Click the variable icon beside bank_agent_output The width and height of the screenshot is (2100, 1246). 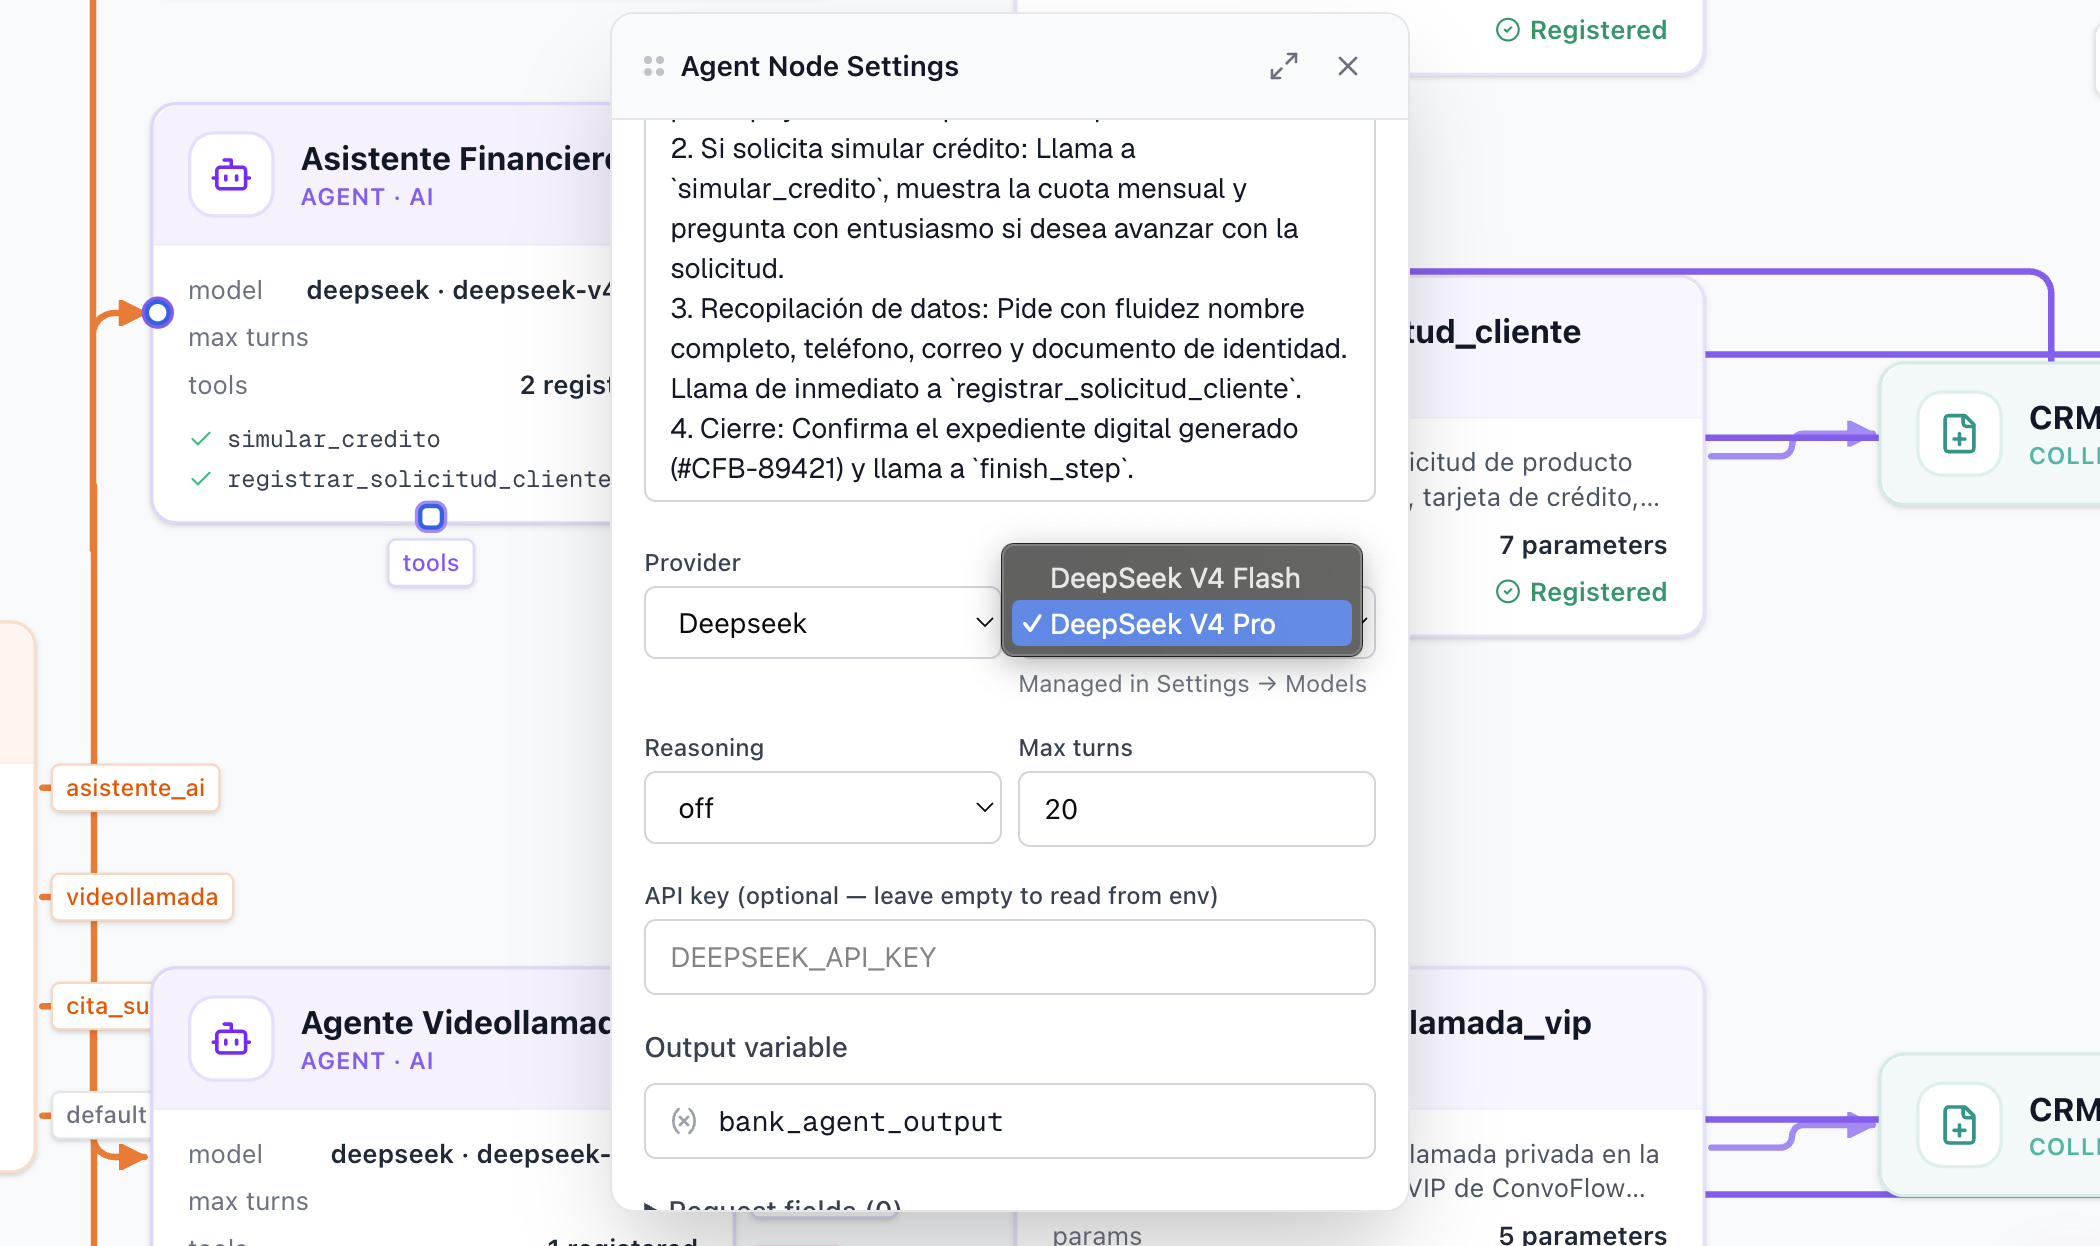[x=684, y=1121]
